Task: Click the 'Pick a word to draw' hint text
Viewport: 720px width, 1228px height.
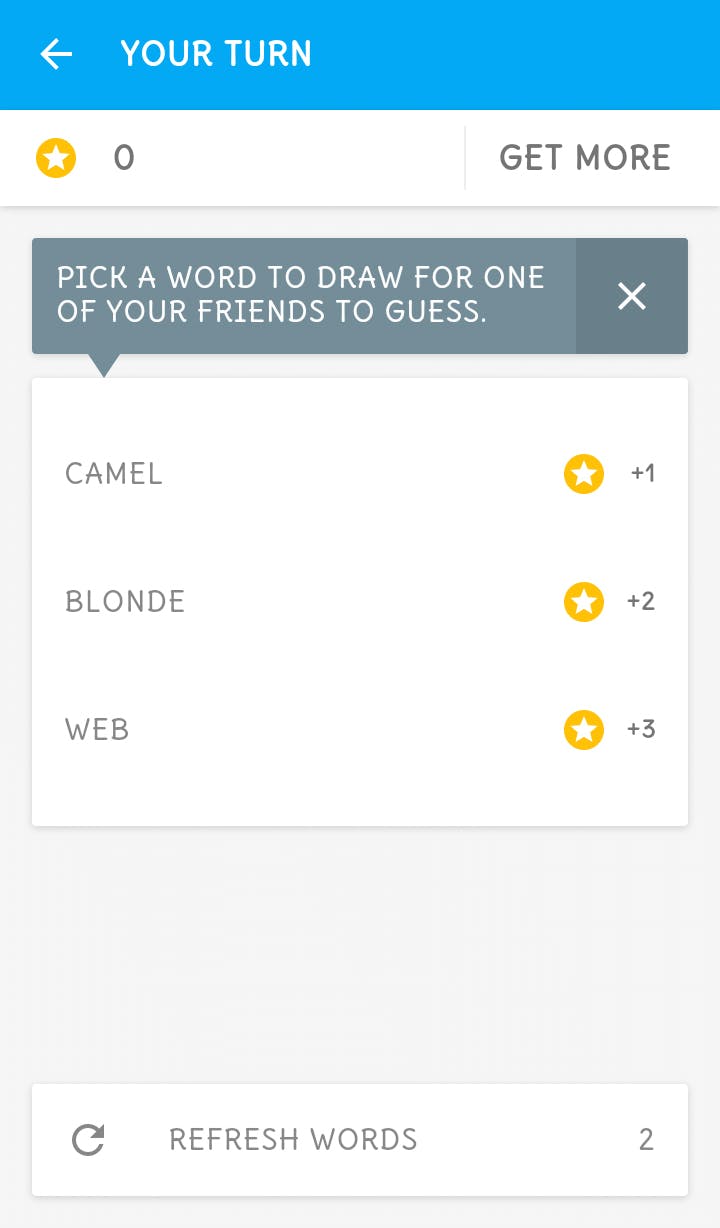Action: coord(300,295)
